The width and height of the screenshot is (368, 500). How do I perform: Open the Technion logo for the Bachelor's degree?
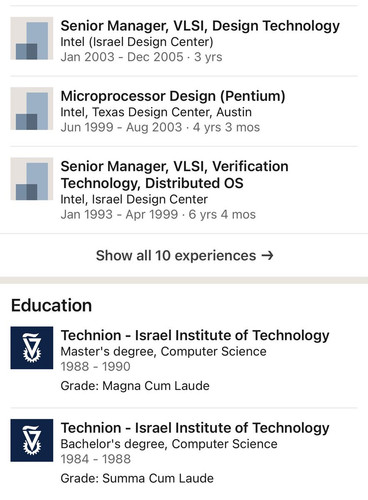click(32, 440)
